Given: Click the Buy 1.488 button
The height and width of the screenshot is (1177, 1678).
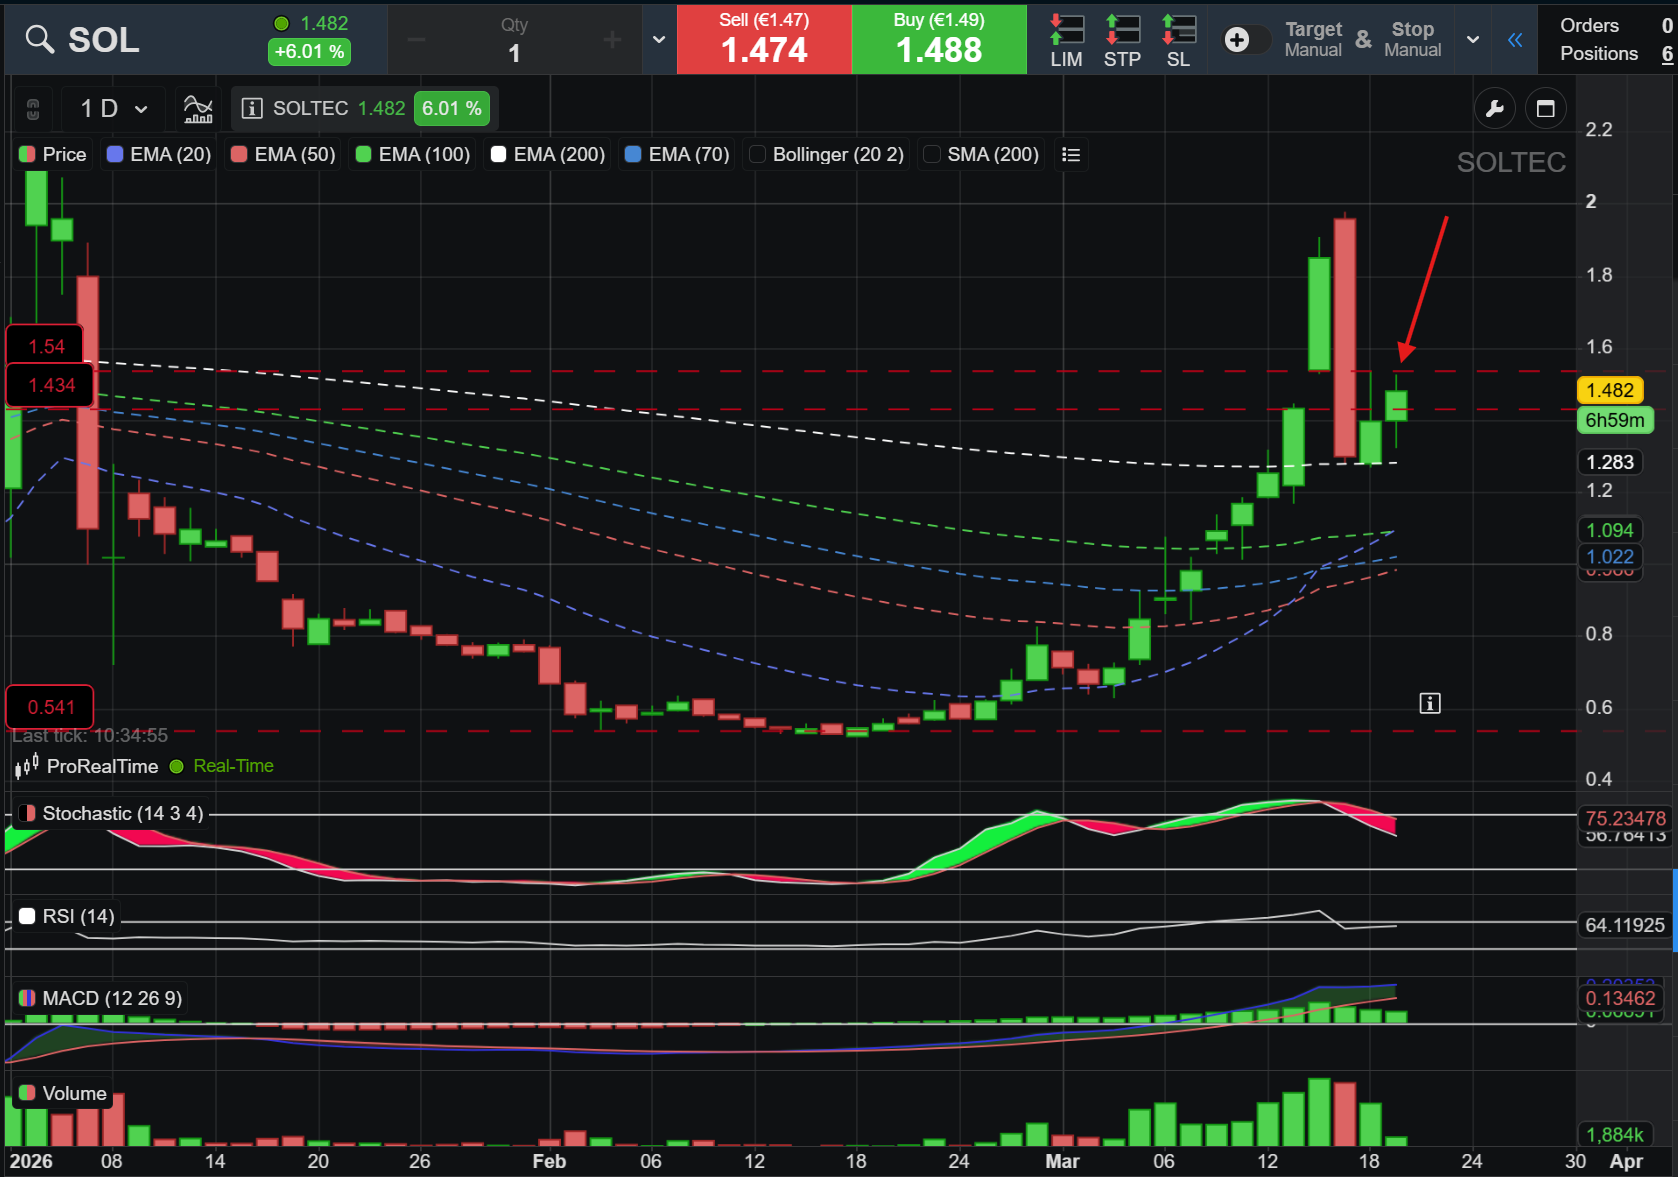Looking at the screenshot, I should click(939, 39).
